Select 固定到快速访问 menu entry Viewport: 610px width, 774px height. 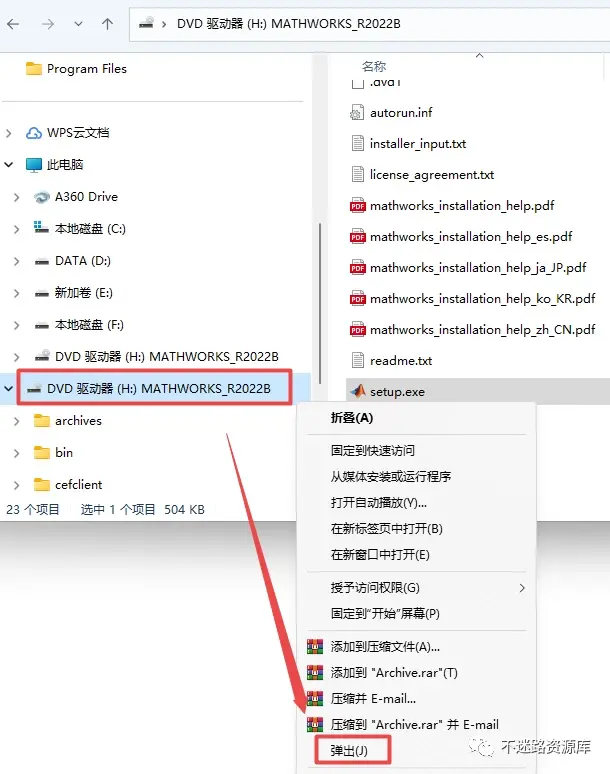pos(373,450)
